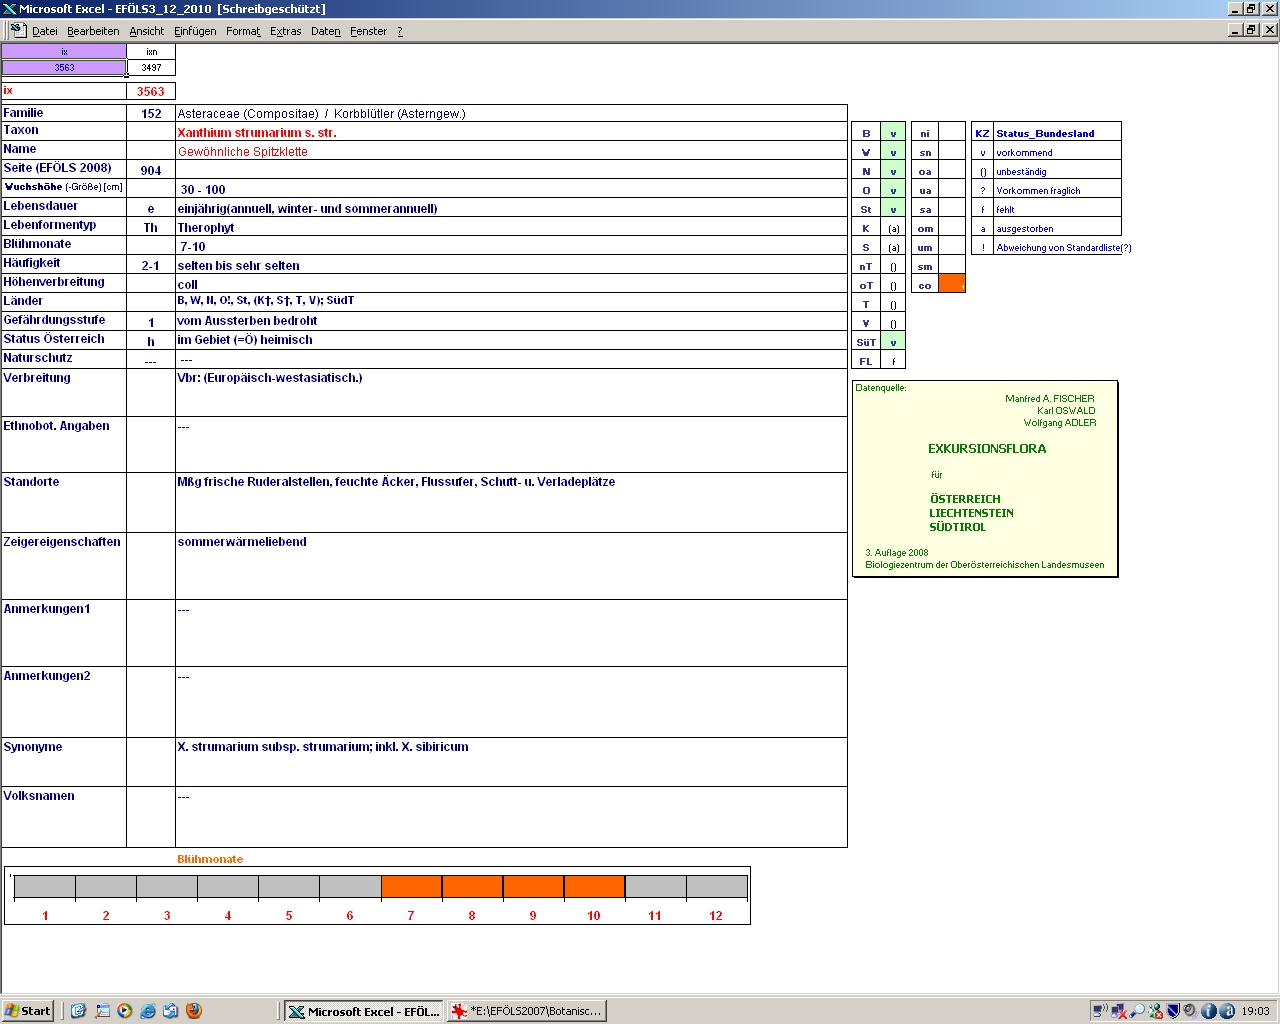Click the 'f' cell next to FL
This screenshot has width=1280, height=1024.
tap(893, 361)
